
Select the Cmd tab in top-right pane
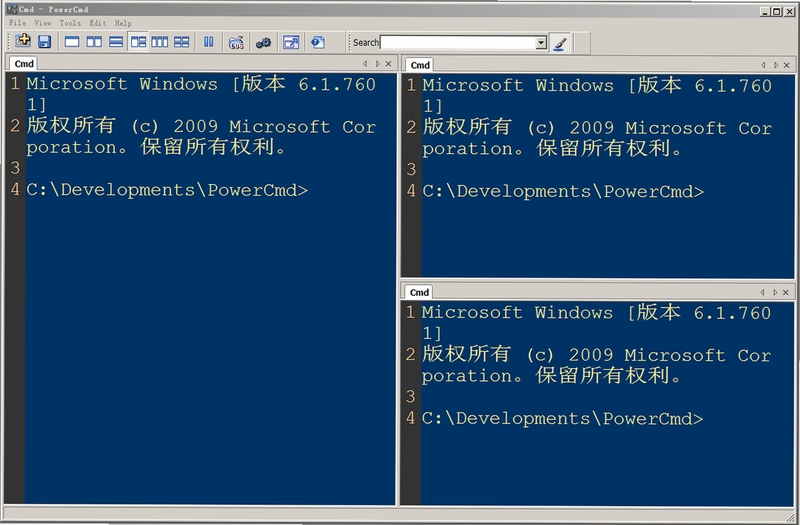(x=420, y=65)
